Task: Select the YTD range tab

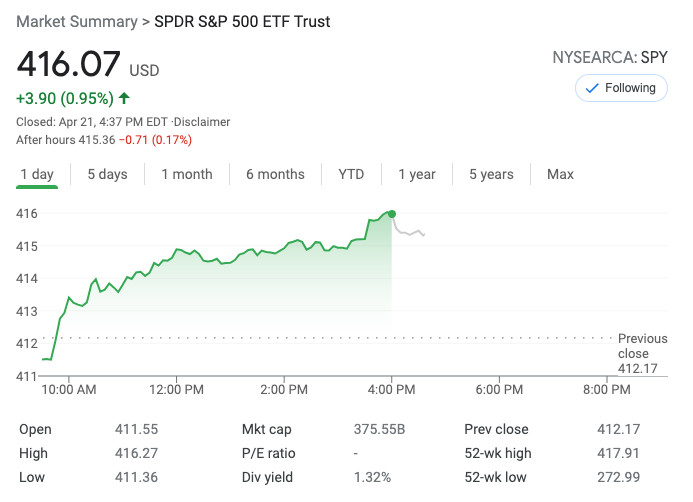Action: pos(351,174)
